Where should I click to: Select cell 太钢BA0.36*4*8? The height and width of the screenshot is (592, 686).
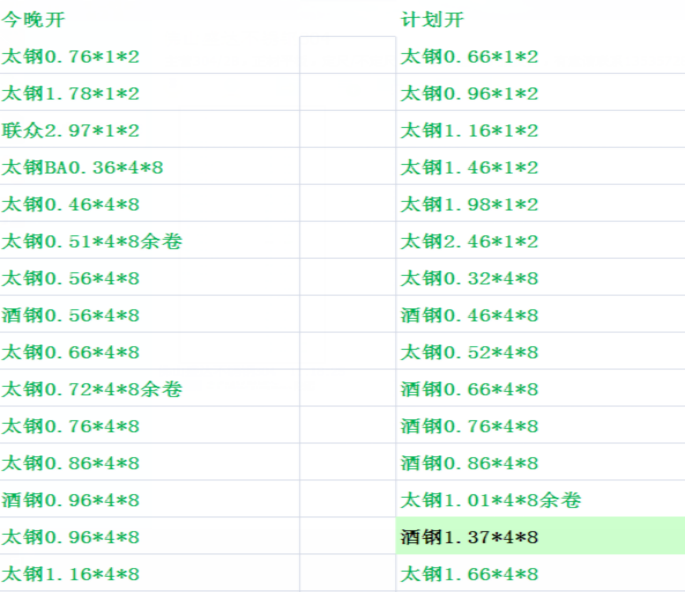pyautogui.click(x=150, y=166)
